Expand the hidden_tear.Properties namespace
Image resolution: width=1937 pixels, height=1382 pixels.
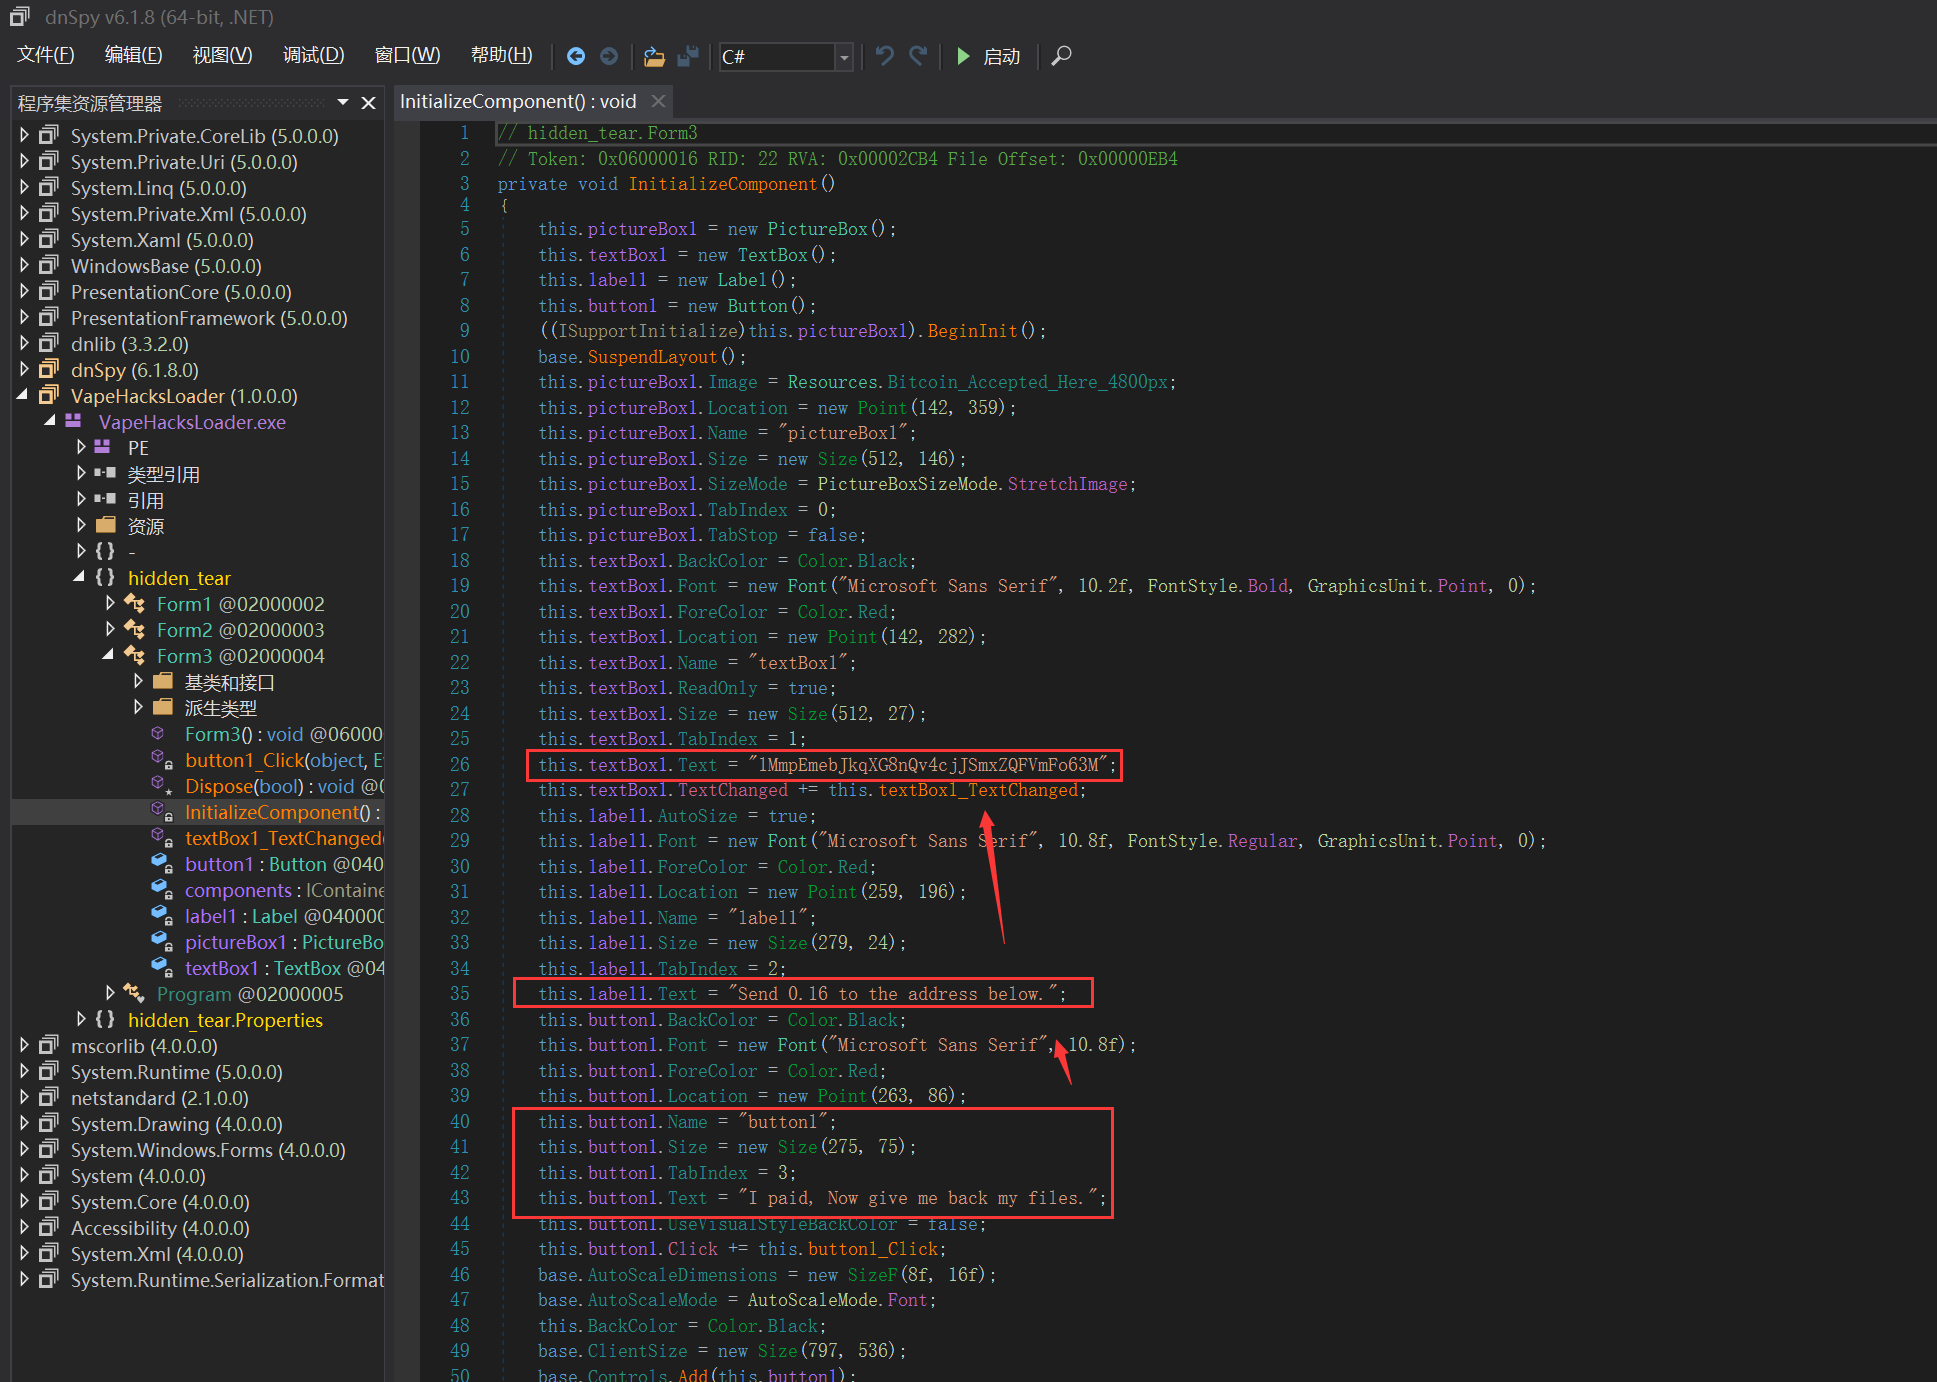(x=81, y=1019)
